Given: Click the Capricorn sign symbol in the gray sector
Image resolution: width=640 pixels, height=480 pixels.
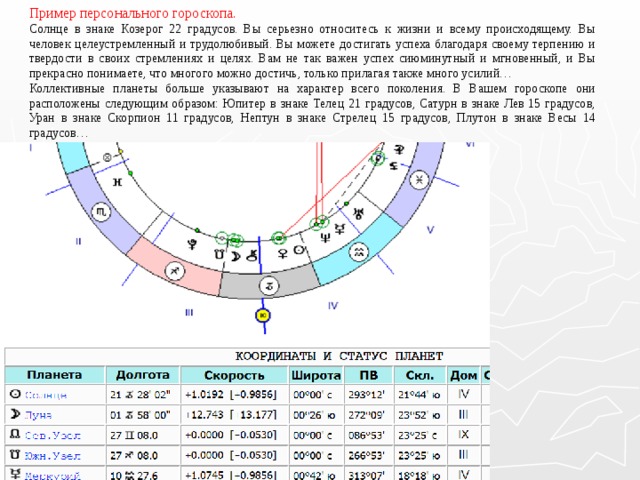Looking at the screenshot, I should 269,286.
